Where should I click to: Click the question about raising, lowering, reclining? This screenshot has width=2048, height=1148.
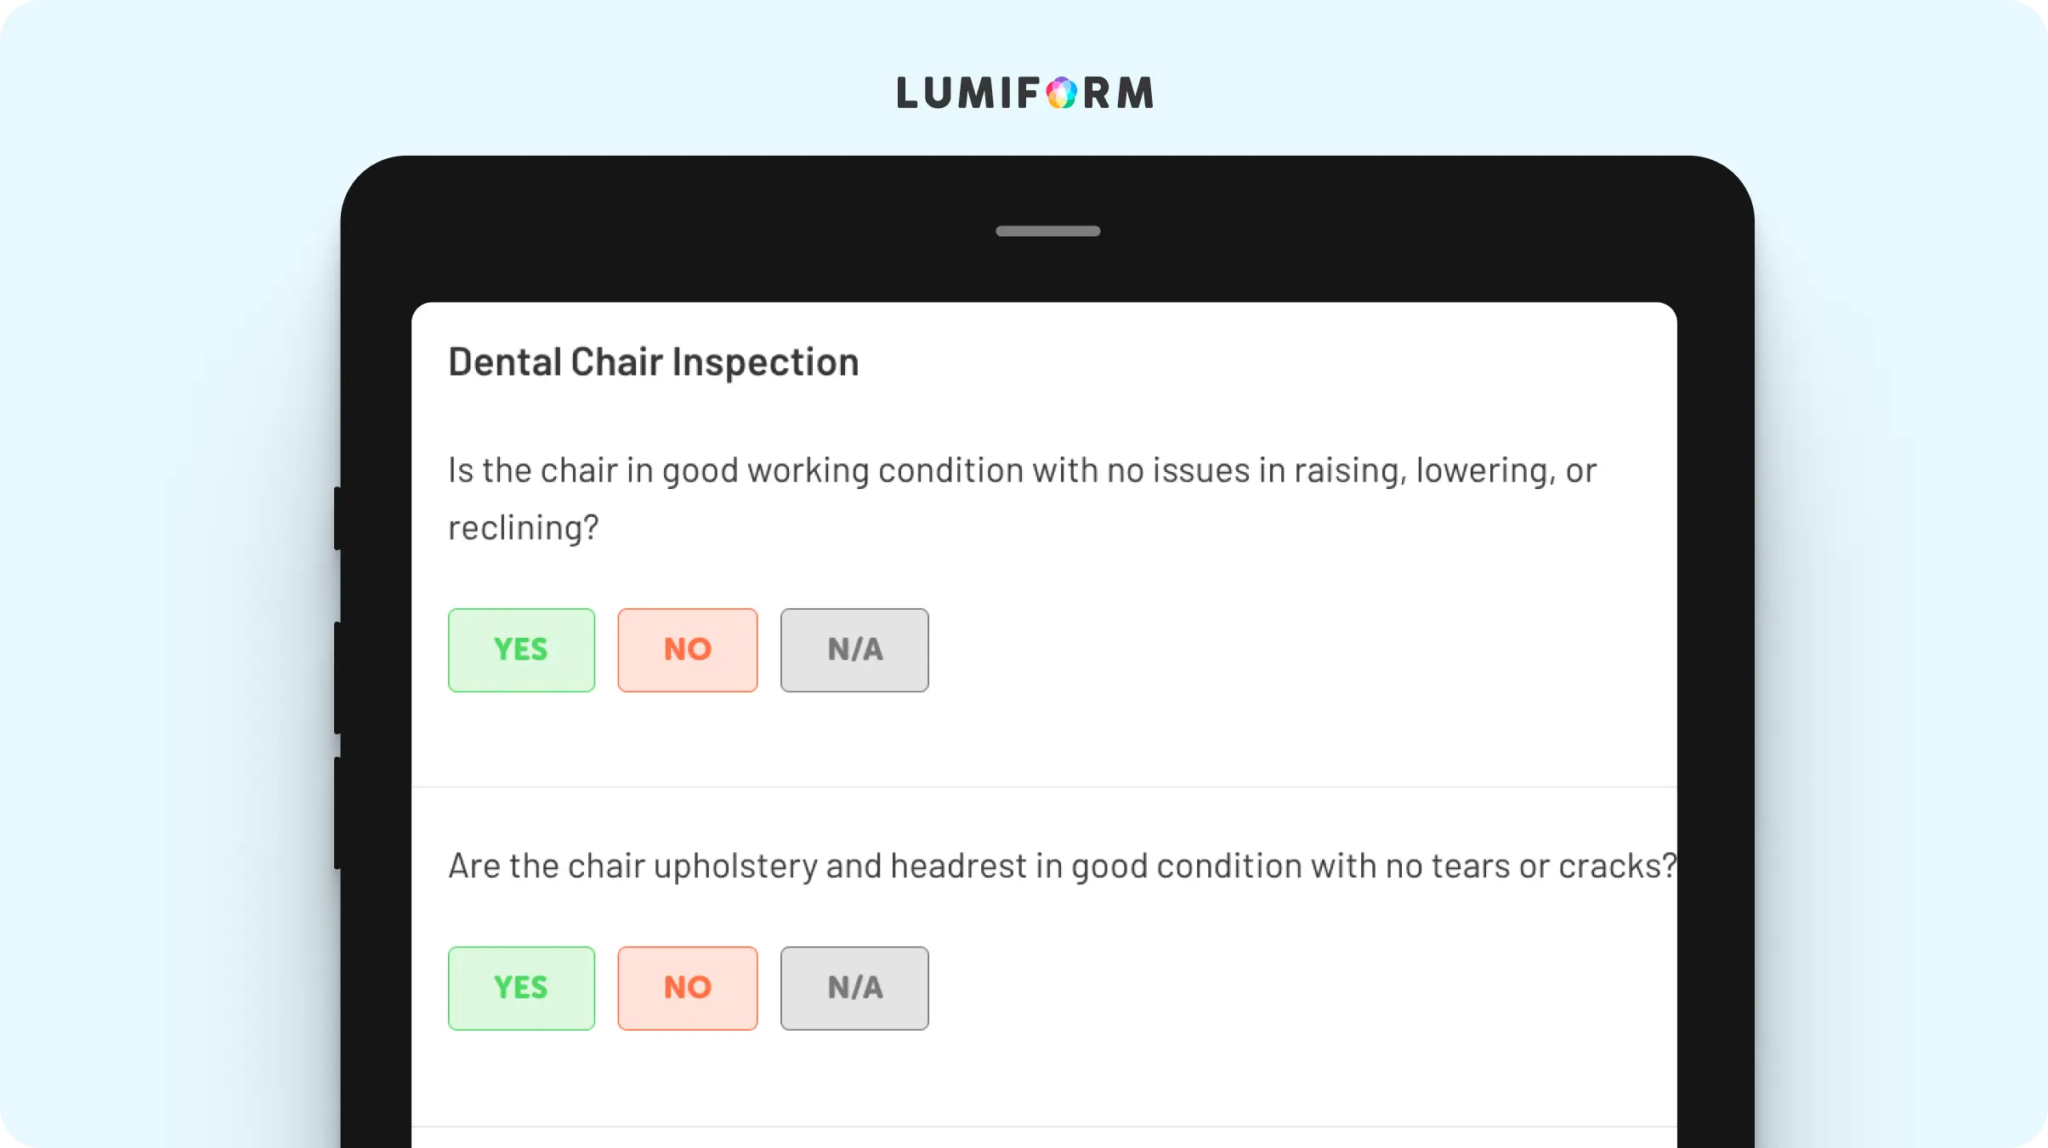click(x=1022, y=498)
